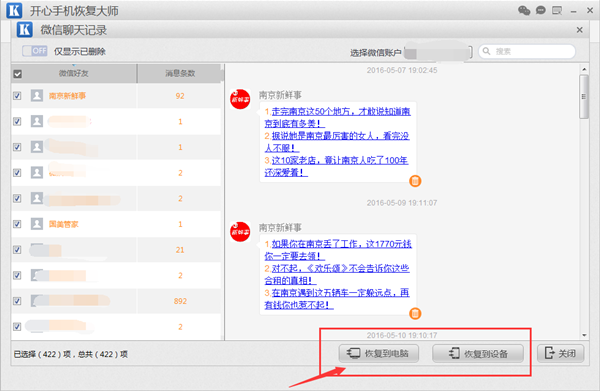This screenshot has width=600, height=391.
Task: Toggle the 仅显示已删除 OFF switch
Action: pyautogui.click(x=35, y=51)
